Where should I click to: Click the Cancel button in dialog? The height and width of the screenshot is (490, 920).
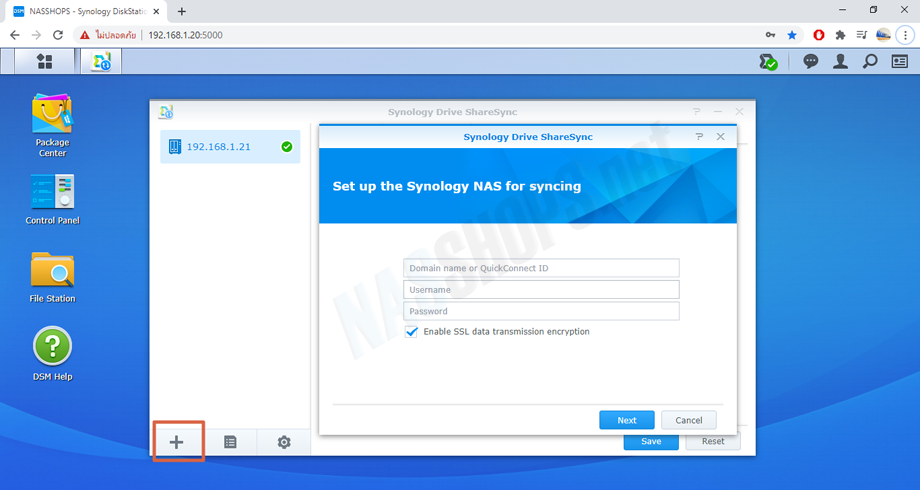(689, 420)
